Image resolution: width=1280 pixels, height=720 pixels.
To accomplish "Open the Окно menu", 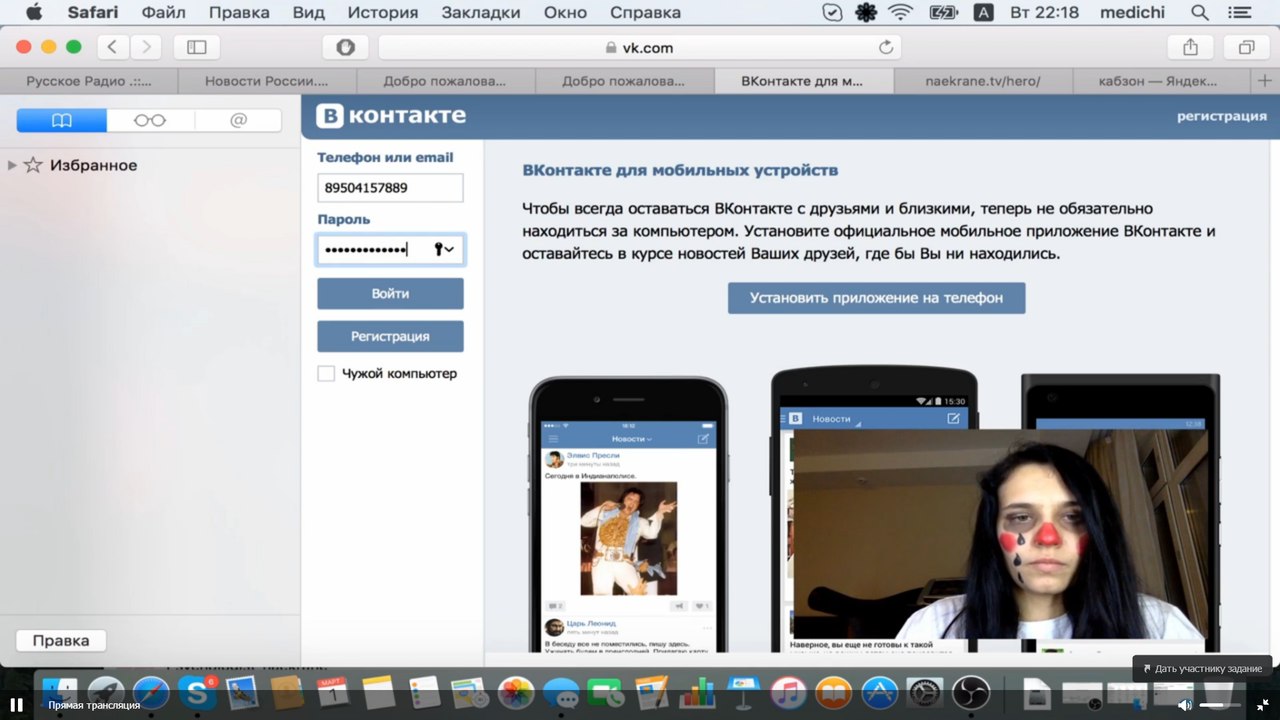I will [x=565, y=13].
